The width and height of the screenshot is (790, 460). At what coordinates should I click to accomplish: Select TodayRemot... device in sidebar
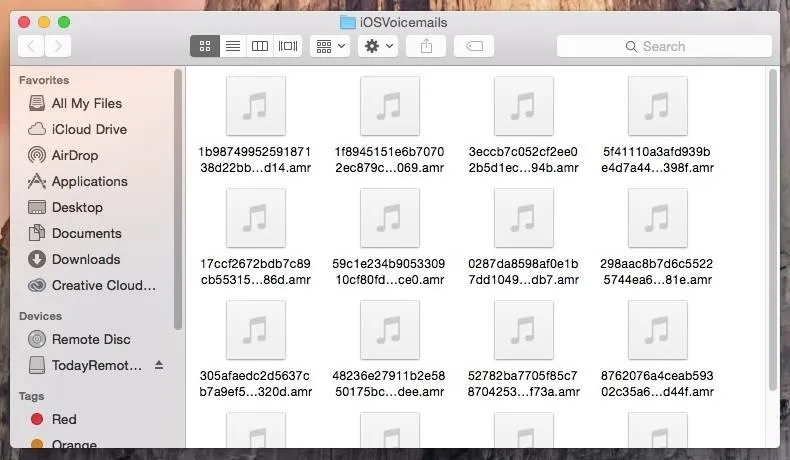pos(86,365)
